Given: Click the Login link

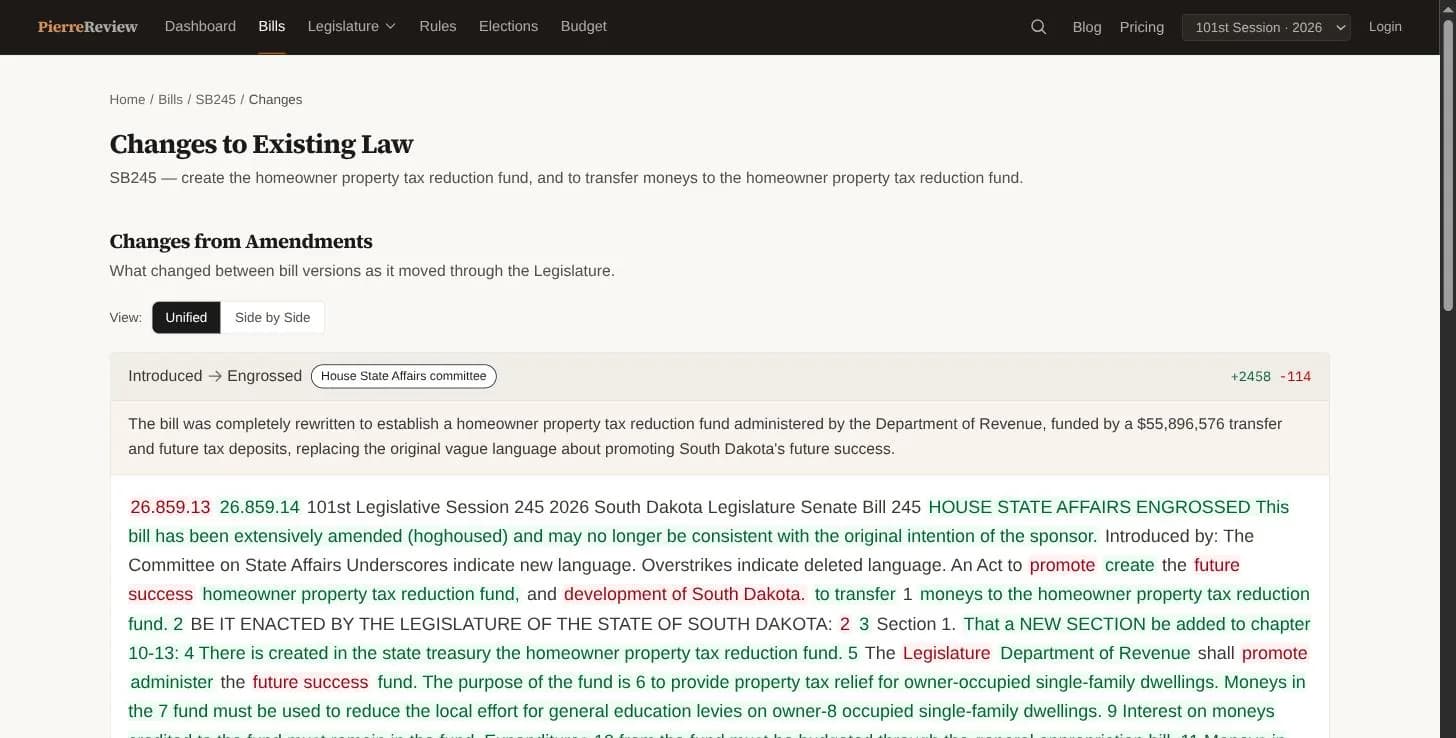Looking at the screenshot, I should point(1385,27).
